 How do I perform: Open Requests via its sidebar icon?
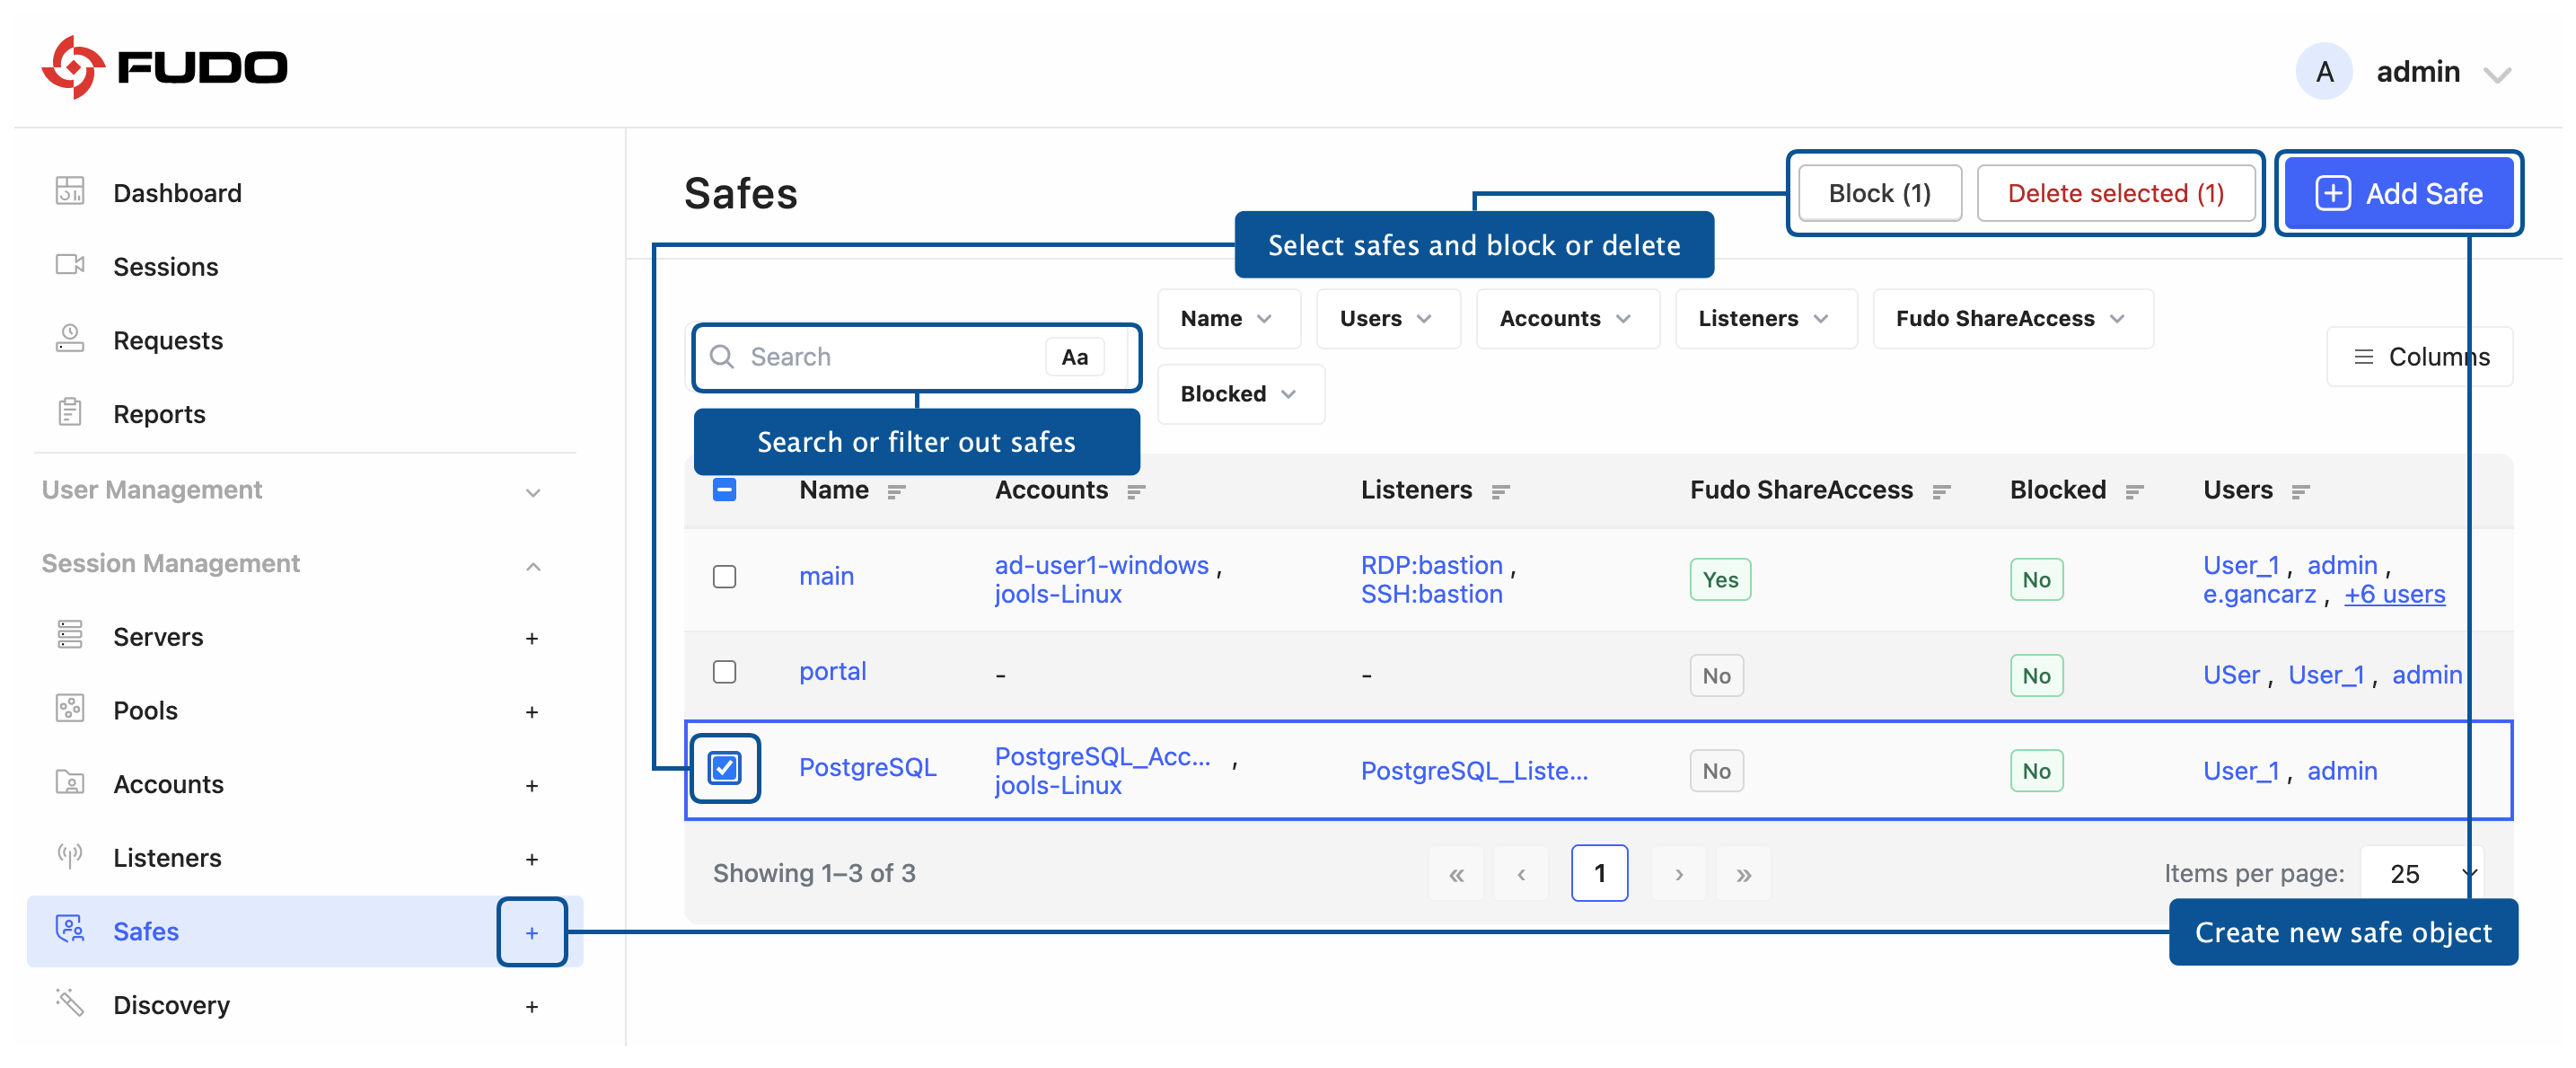click(70, 338)
